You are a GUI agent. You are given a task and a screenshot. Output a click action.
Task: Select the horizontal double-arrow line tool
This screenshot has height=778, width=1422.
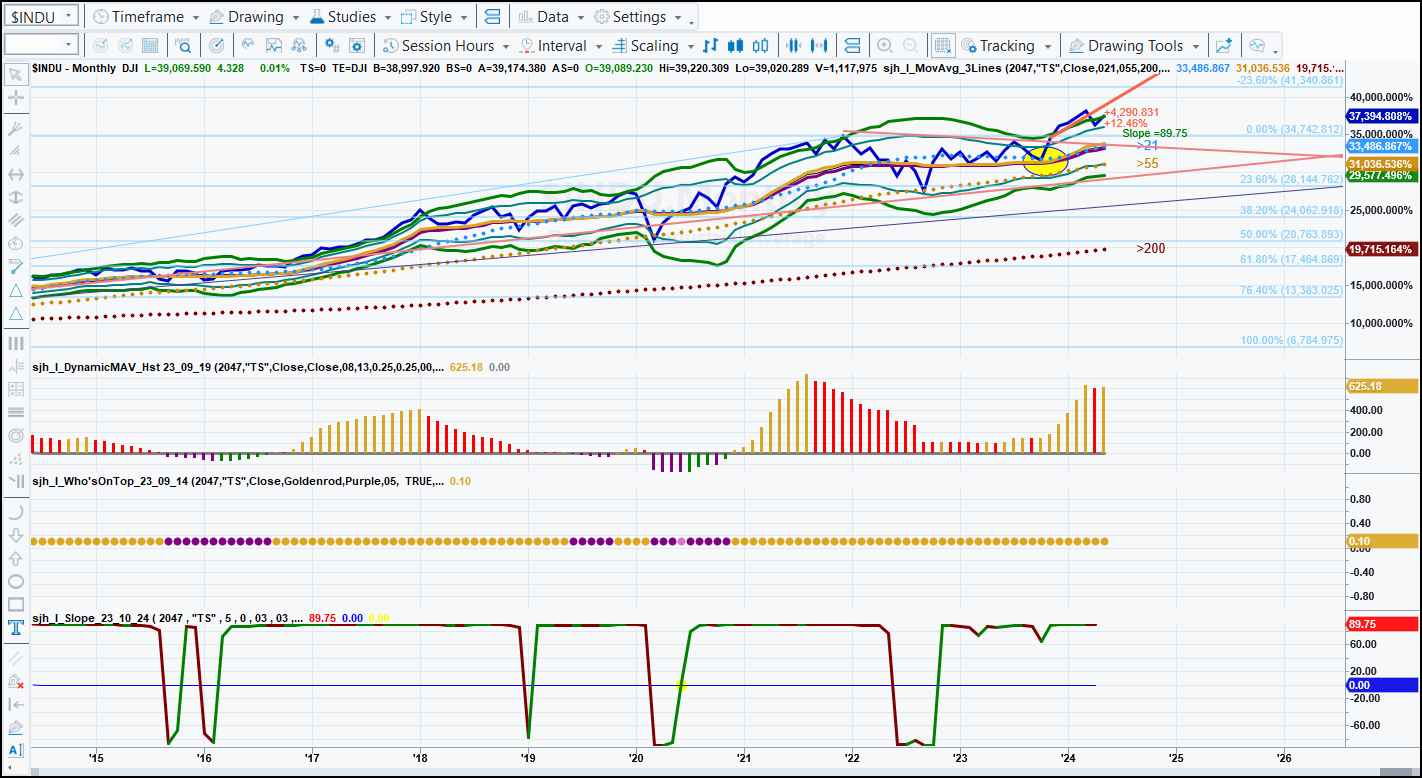point(15,174)
